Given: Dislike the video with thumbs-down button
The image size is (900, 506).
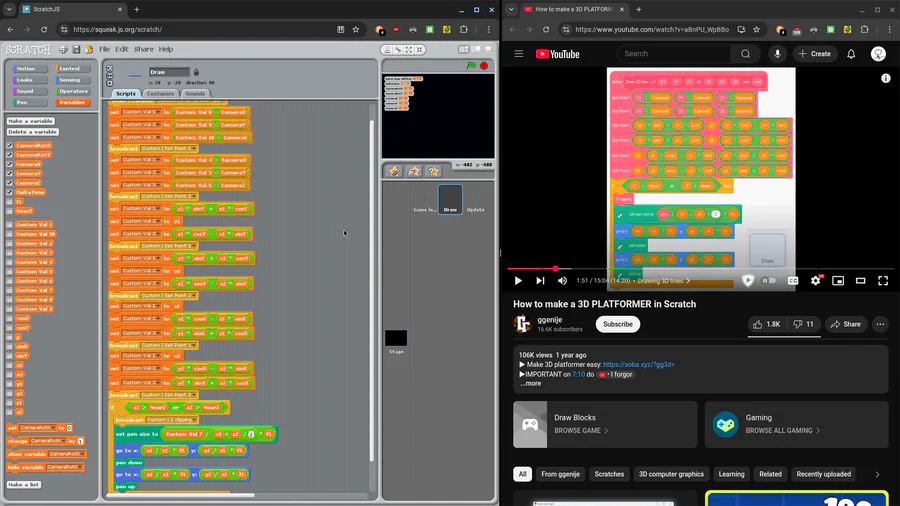Looking at the screenshot, I should pos(804,324).
